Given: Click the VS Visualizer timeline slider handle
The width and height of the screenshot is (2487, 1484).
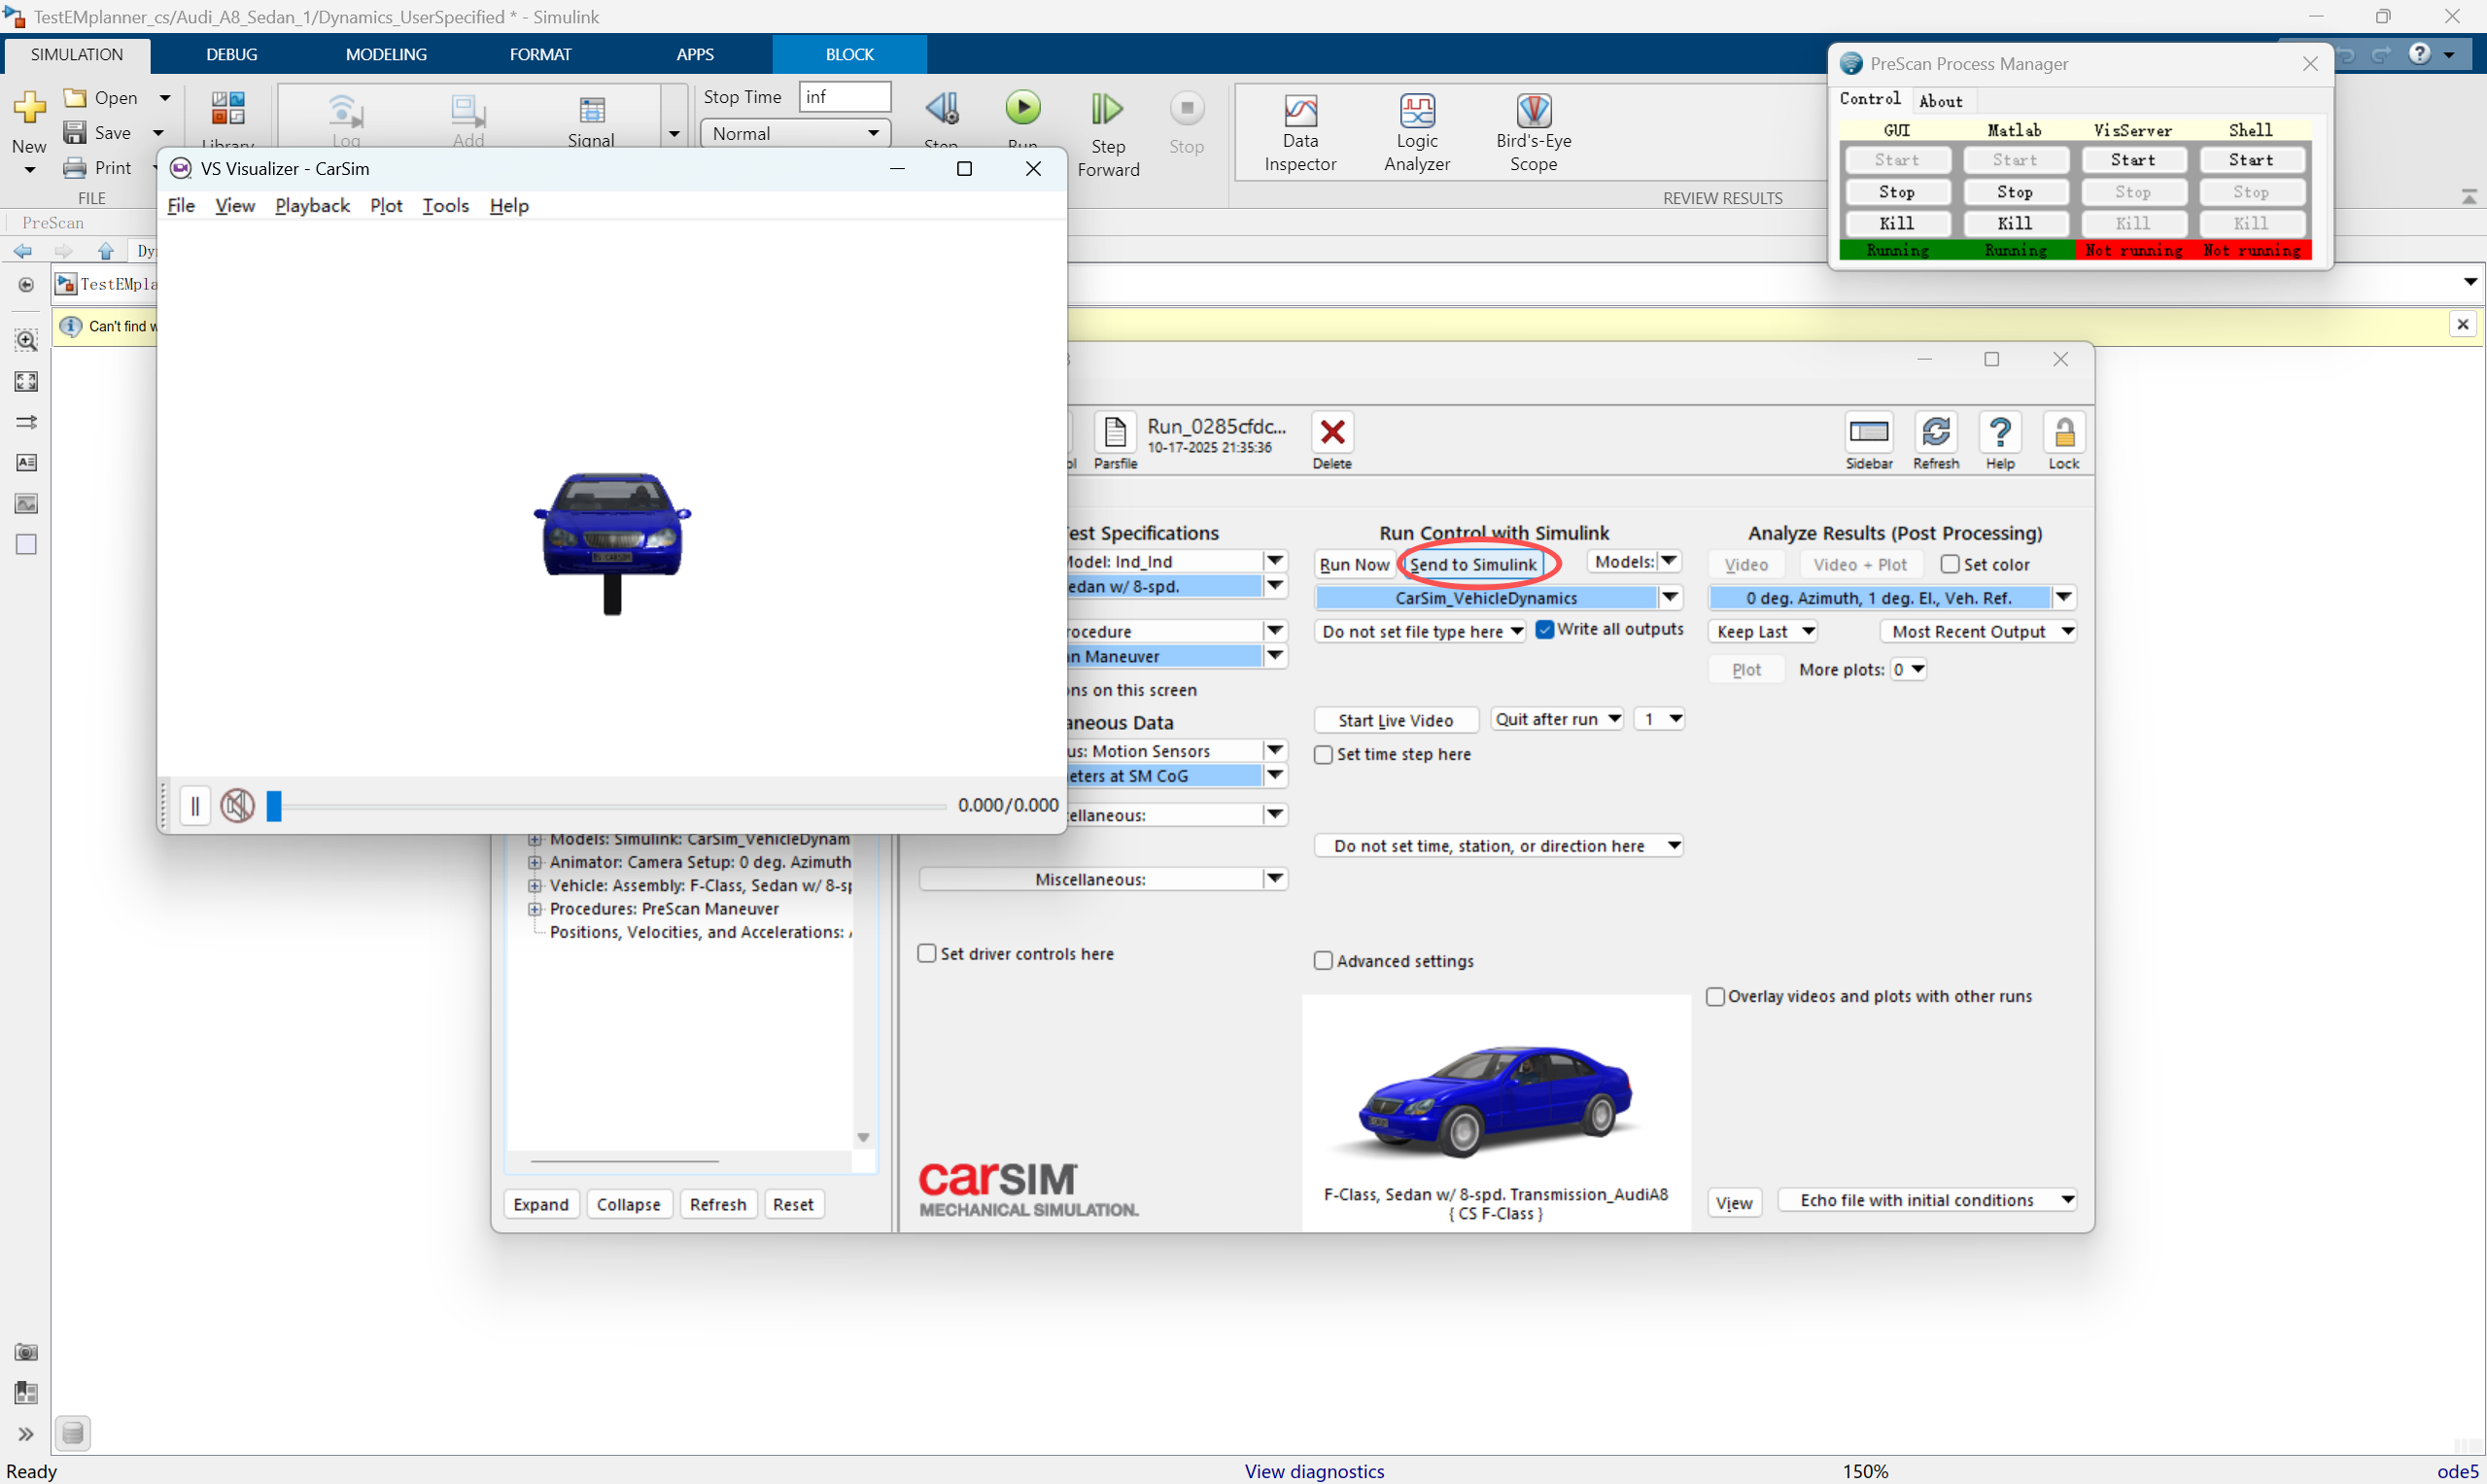Looking at the screenshot, I should click(274, 806).
